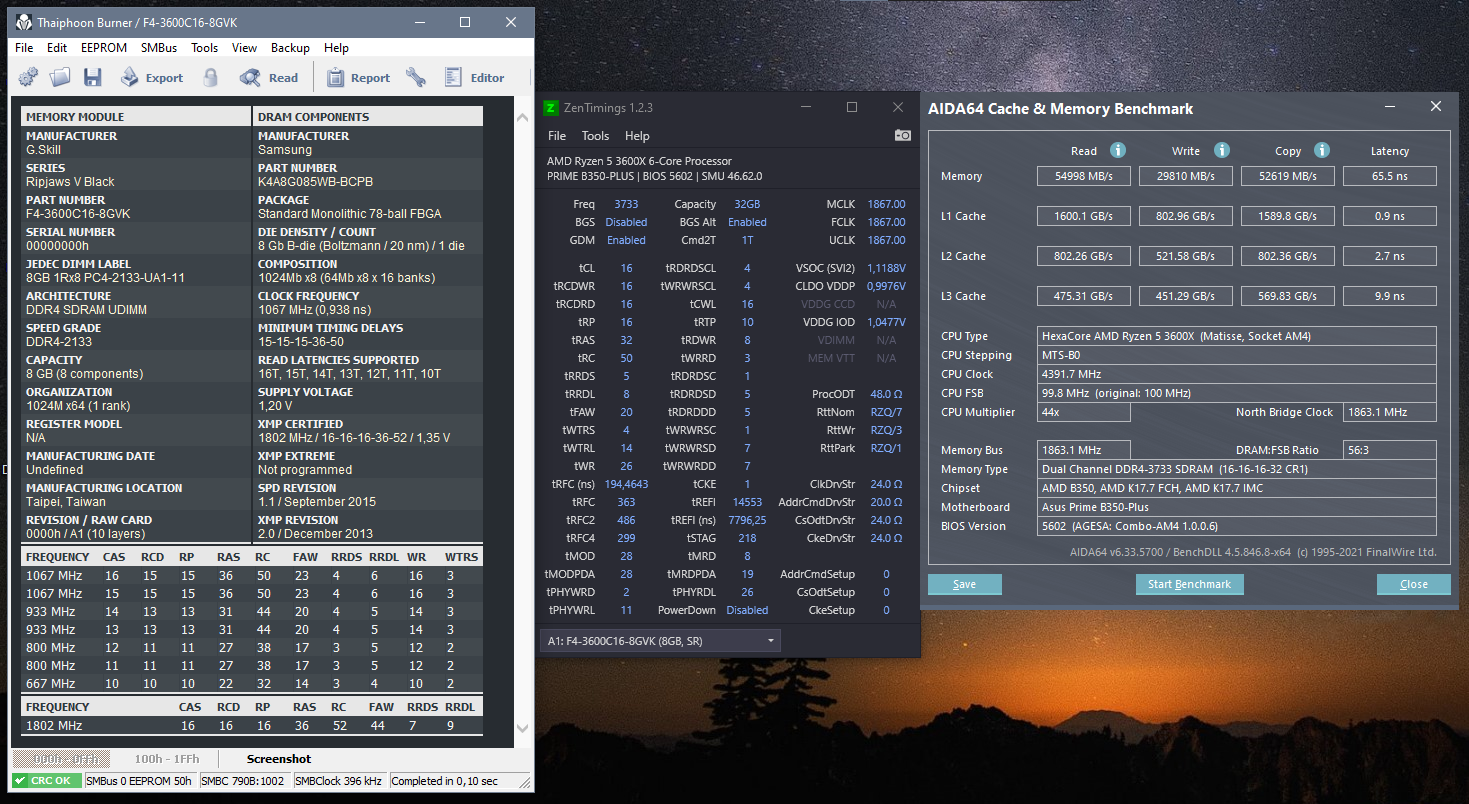Click the tRFC (ns) value 194,4643
This screenshot has width=1469, height=804.
[626, 484]
